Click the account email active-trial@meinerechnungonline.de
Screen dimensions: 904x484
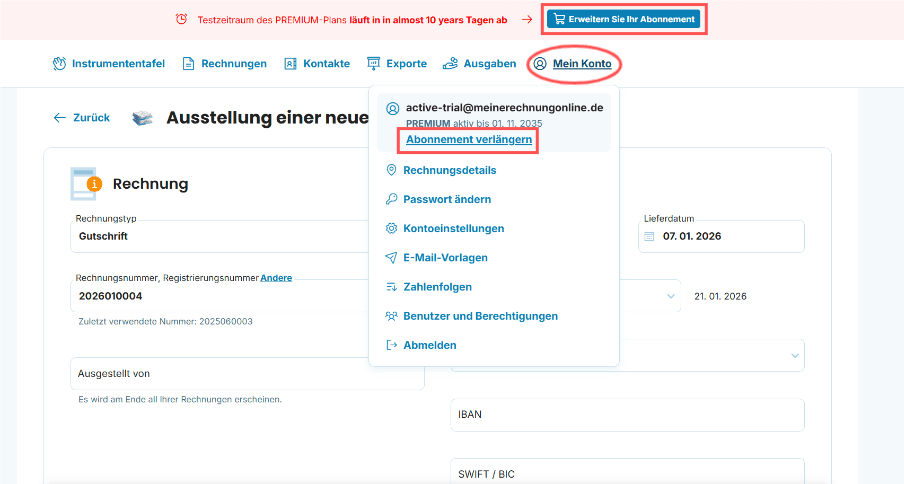click(504, 108)
